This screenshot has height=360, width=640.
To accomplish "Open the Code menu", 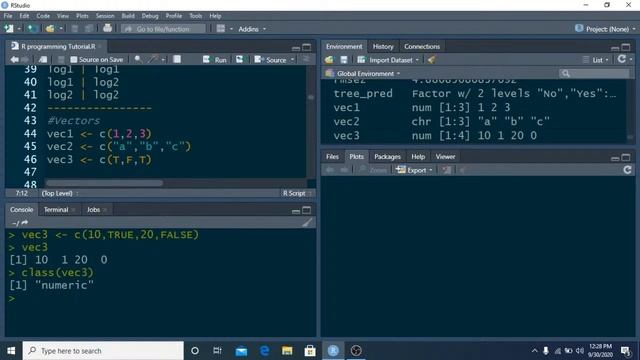I will [x=43, y=16].
